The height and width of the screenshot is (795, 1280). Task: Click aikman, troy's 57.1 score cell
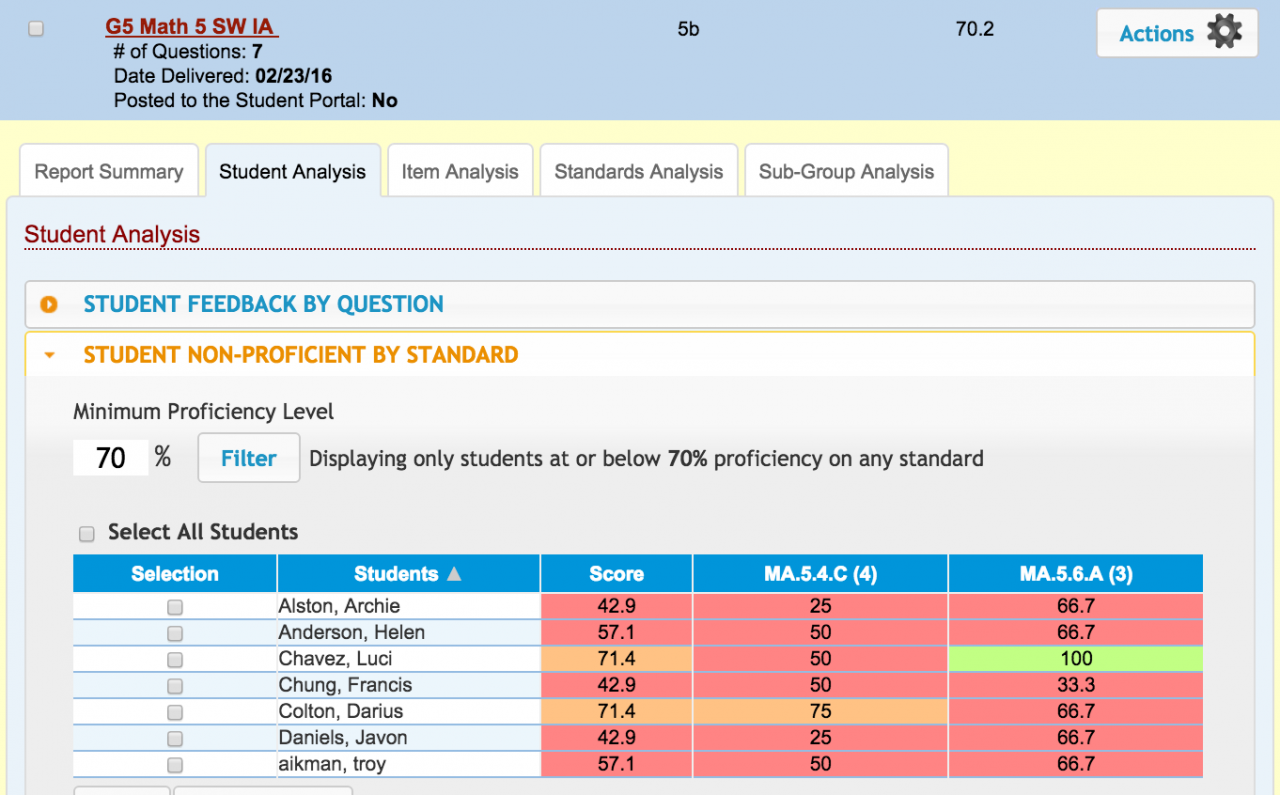[616, 764]
